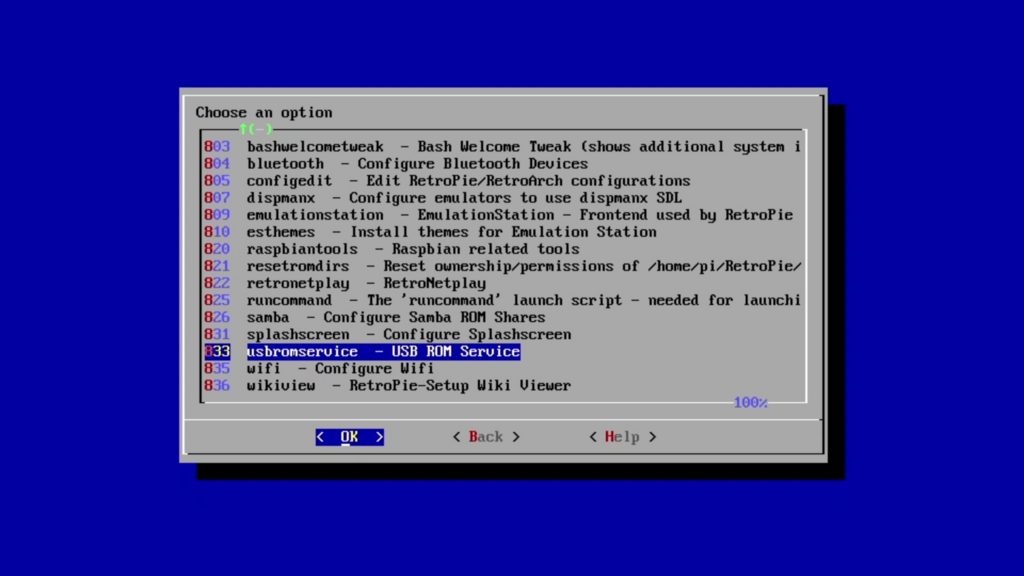
Task: Choose the Back button
Action: tap(486, 437)
